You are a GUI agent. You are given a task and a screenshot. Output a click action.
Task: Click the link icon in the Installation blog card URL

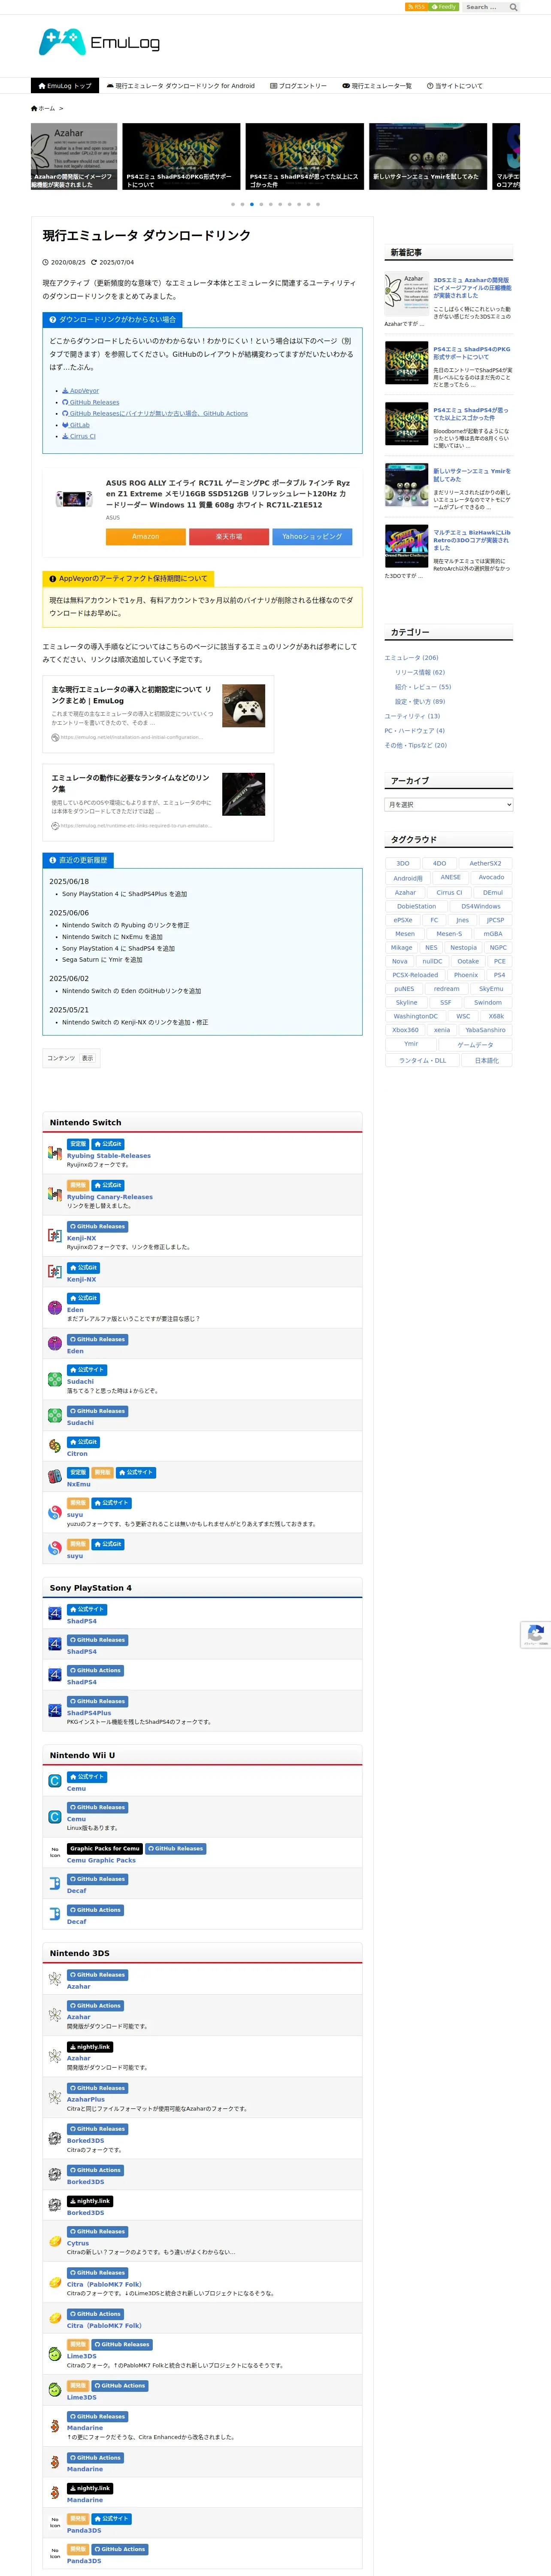[x=55, y=737]
